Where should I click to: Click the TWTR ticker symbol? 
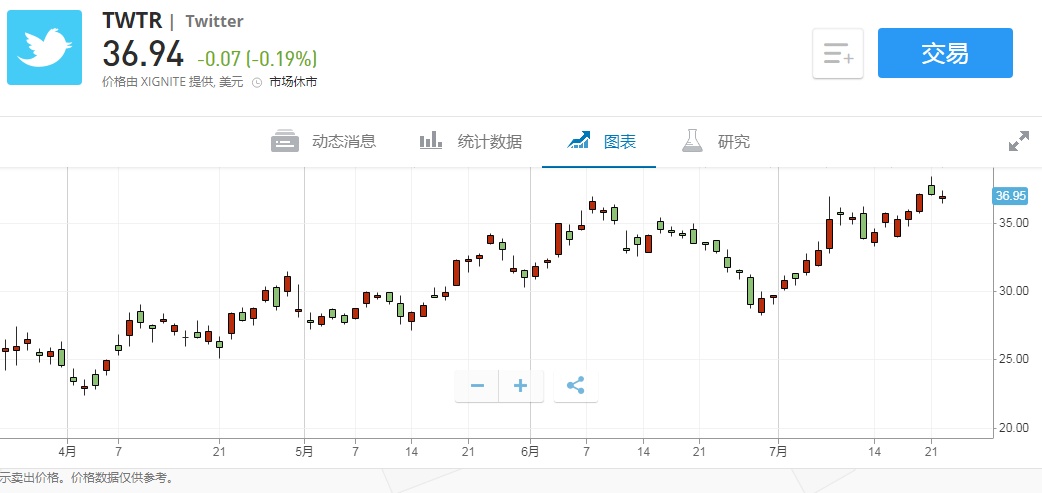pyautogui.click(x=131, y=21)
